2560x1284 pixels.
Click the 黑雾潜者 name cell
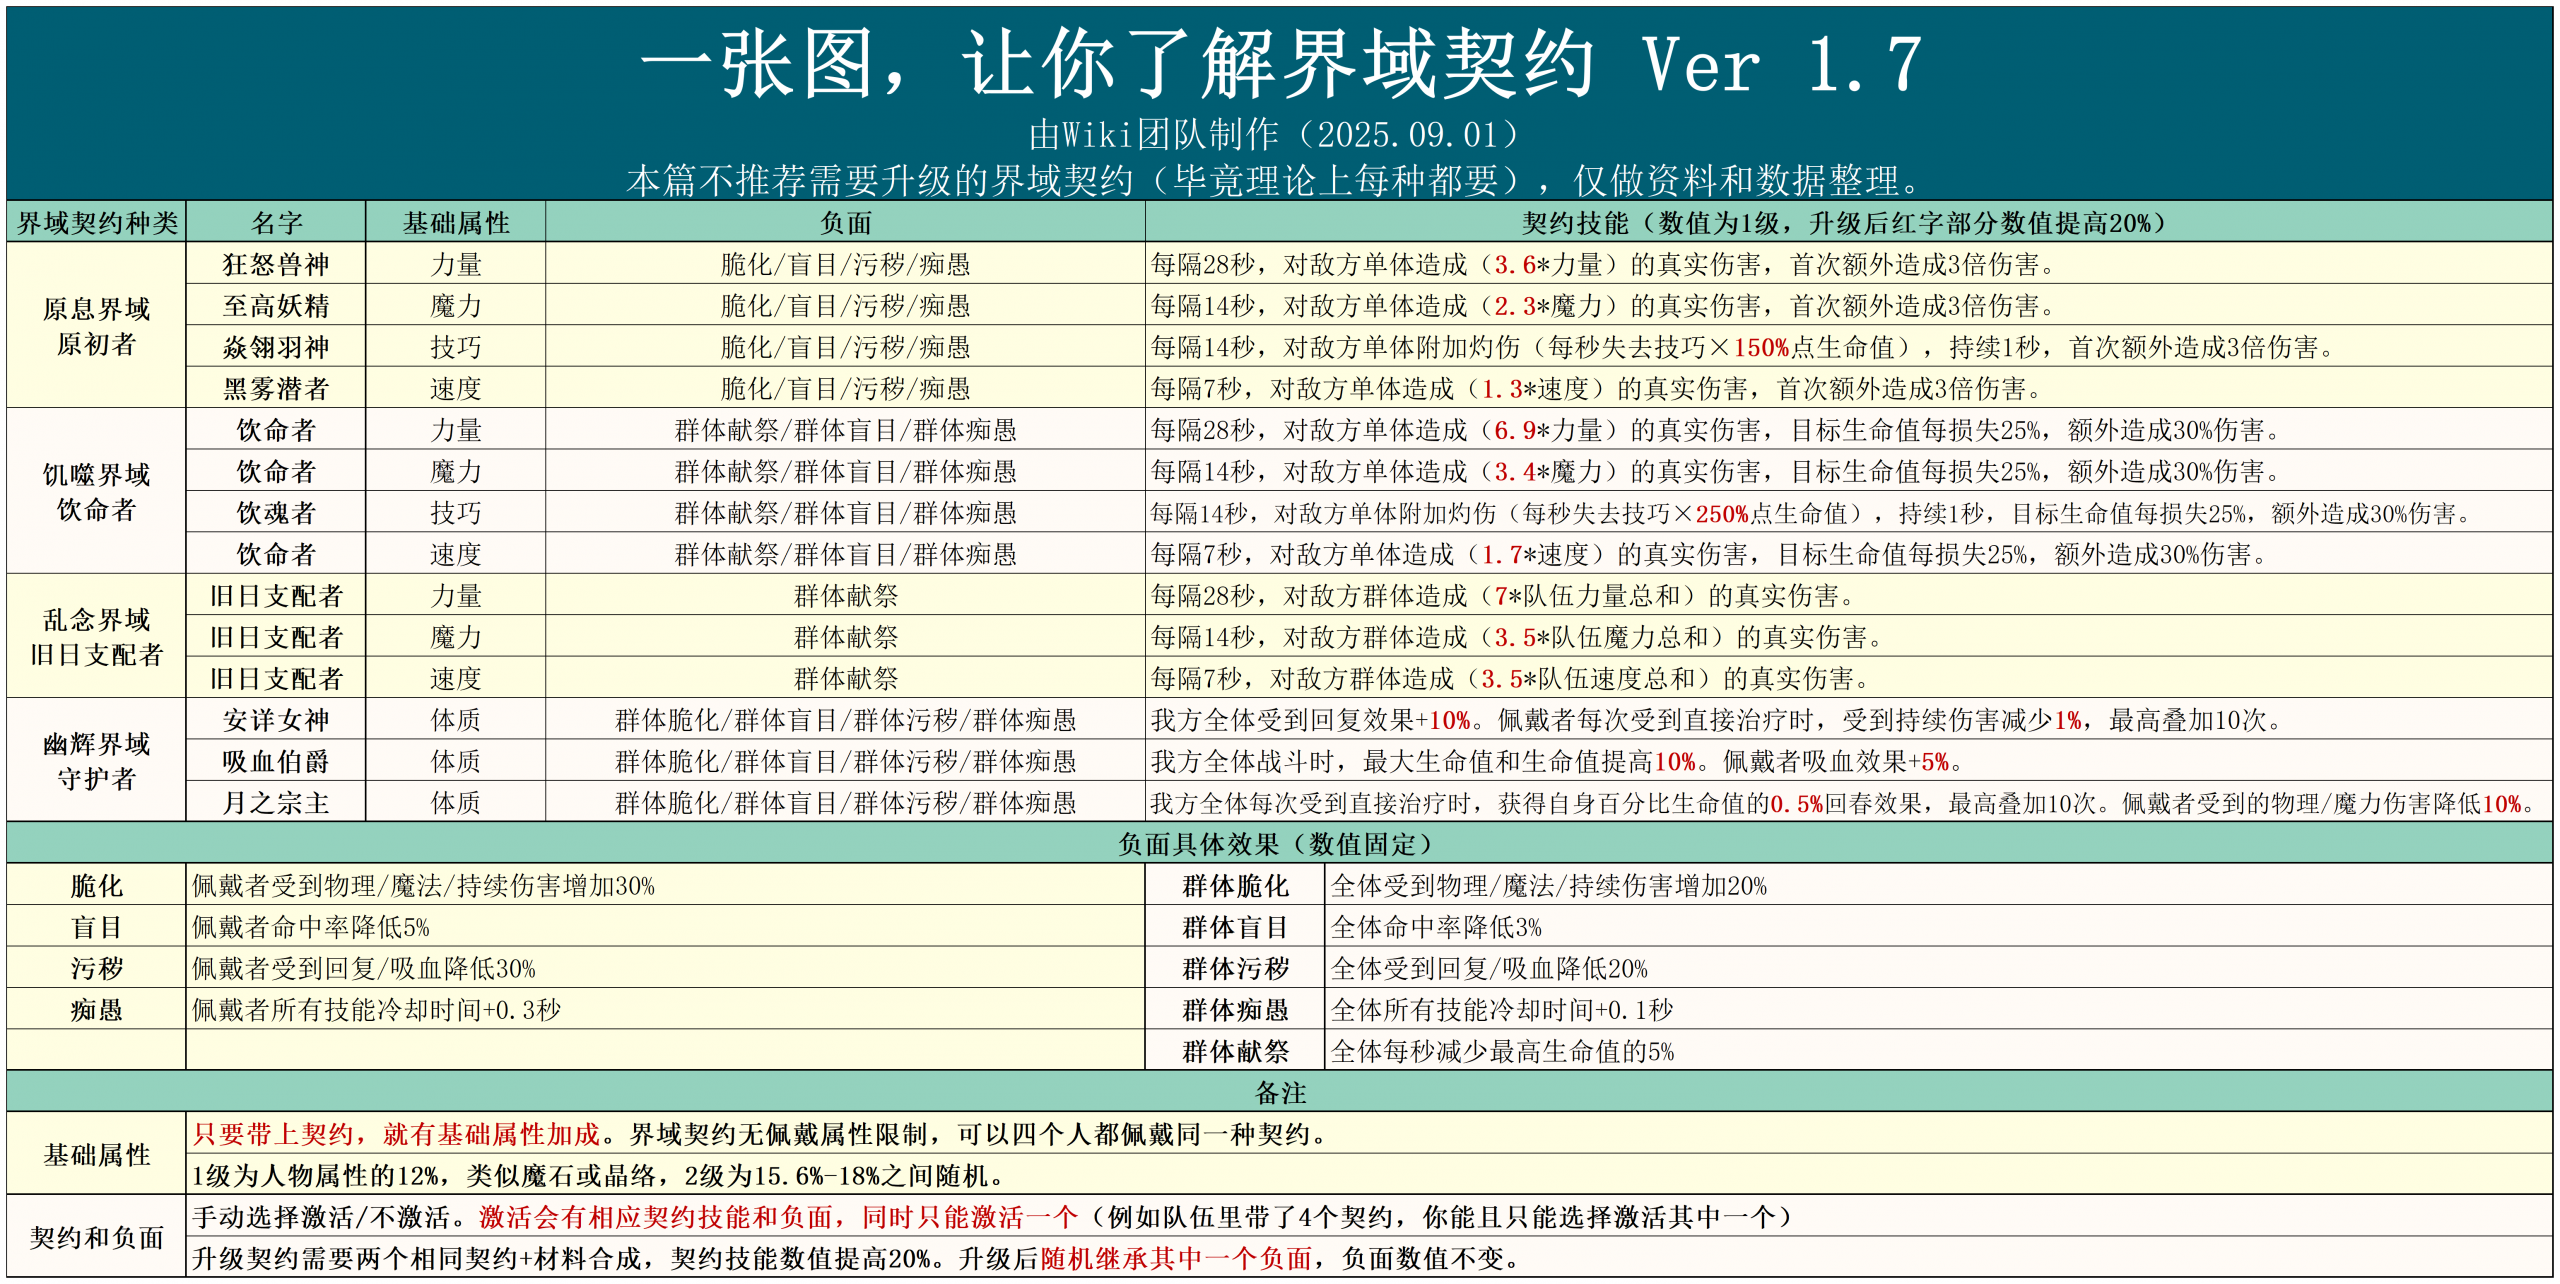276,388
